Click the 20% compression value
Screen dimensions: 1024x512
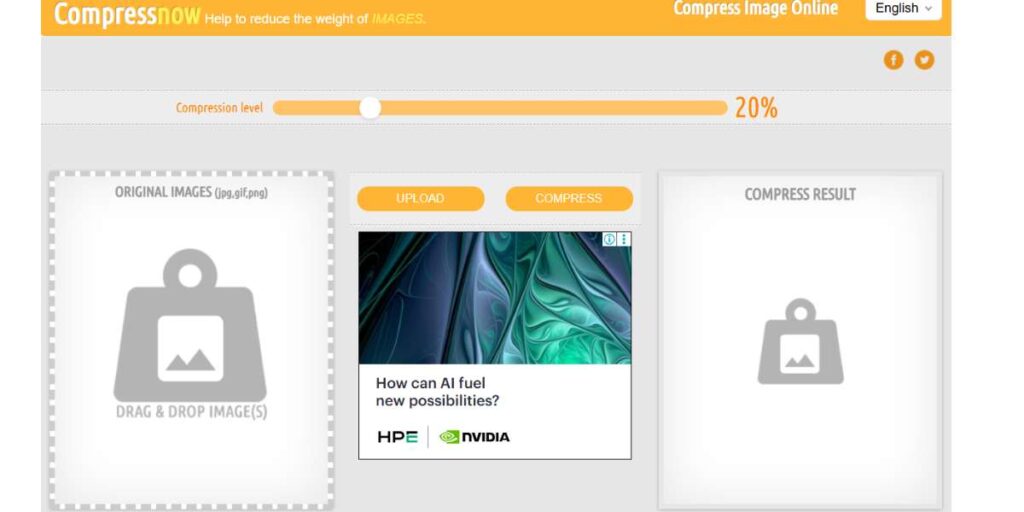coord(756,108)
